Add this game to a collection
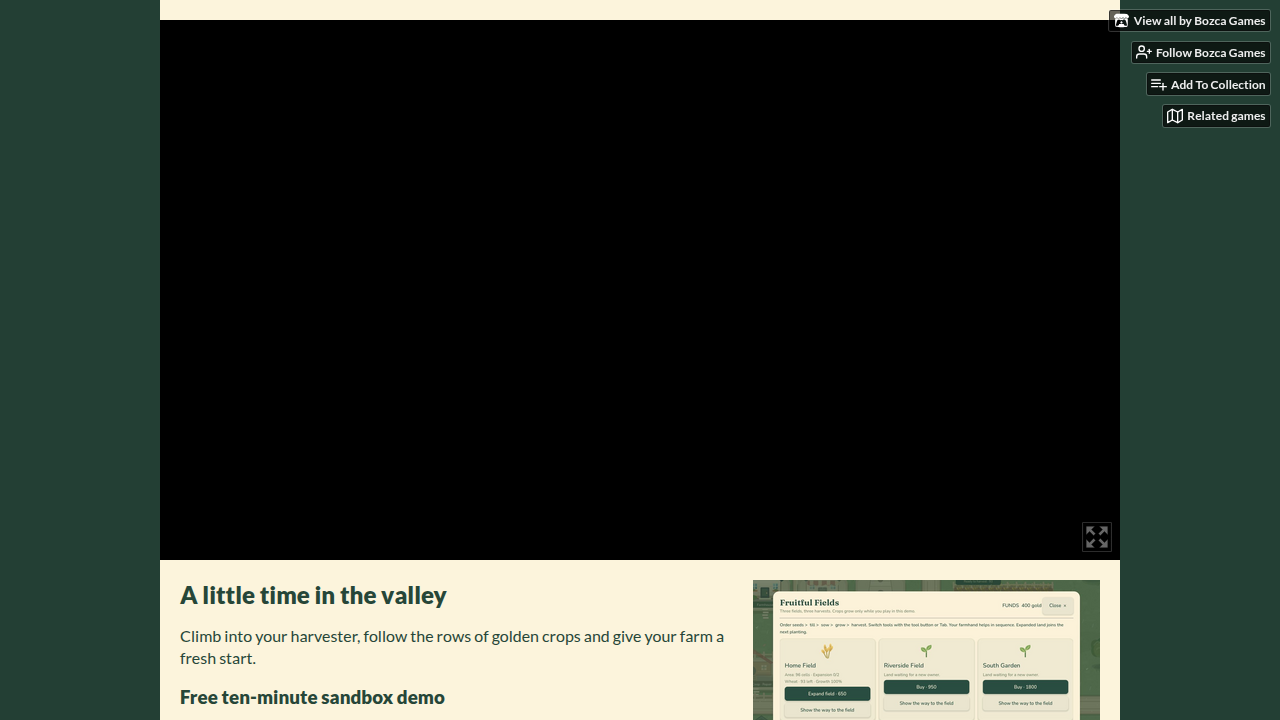The height and width of the screenshot is (720, 1280). [x=1208, y=84]
